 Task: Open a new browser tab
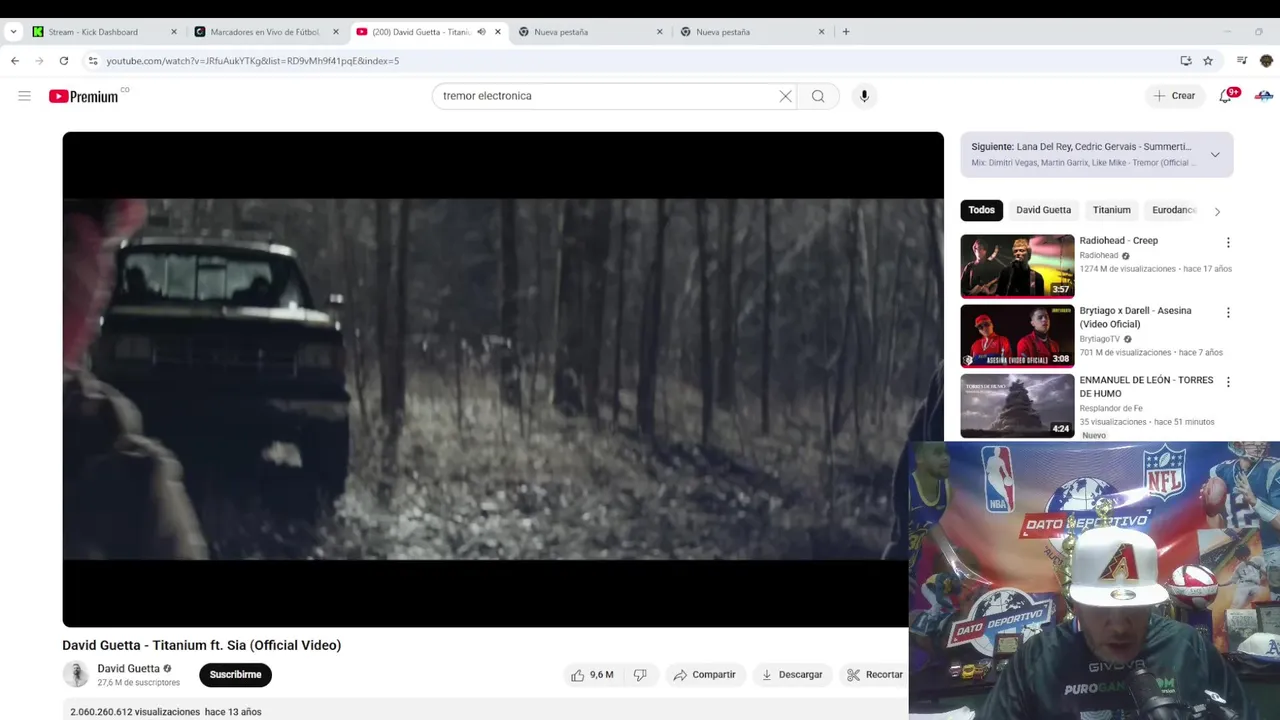[x=846, y=32]
